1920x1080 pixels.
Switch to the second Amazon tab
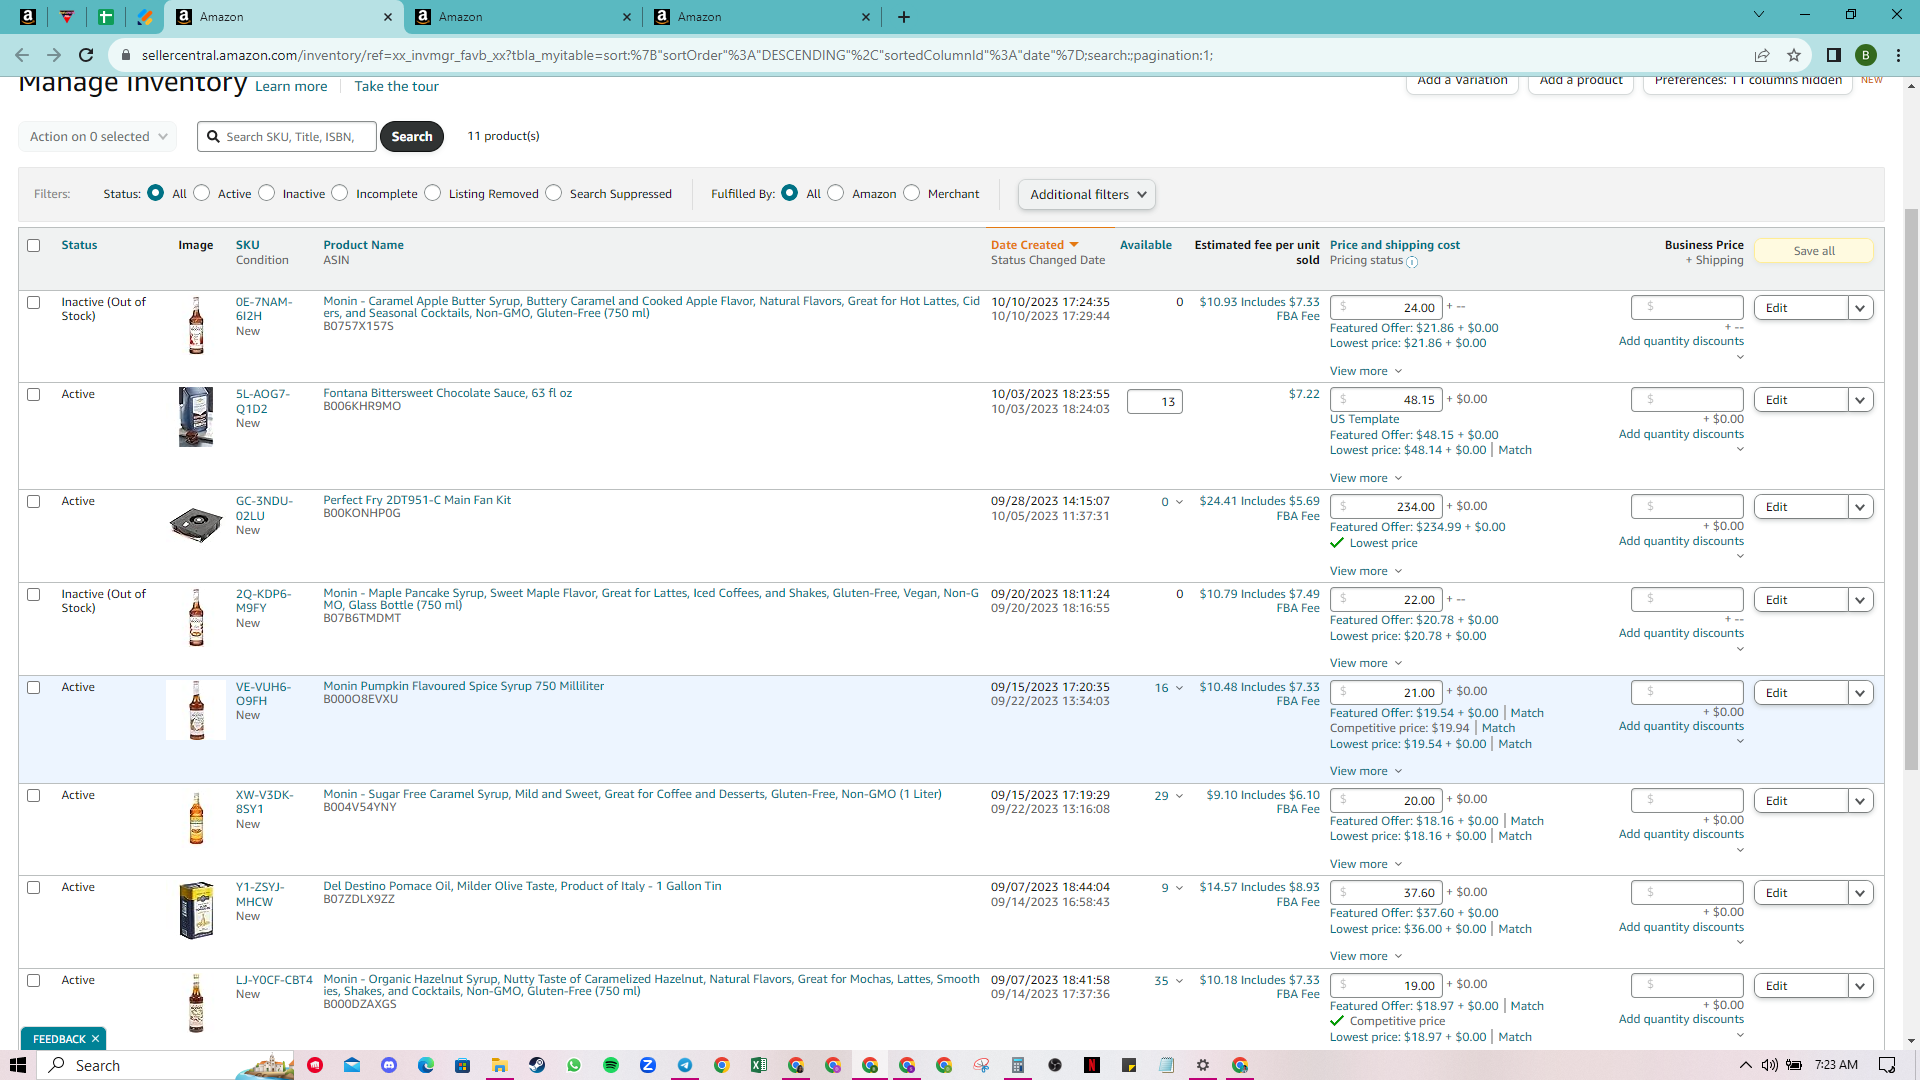(x=522, y=17)
